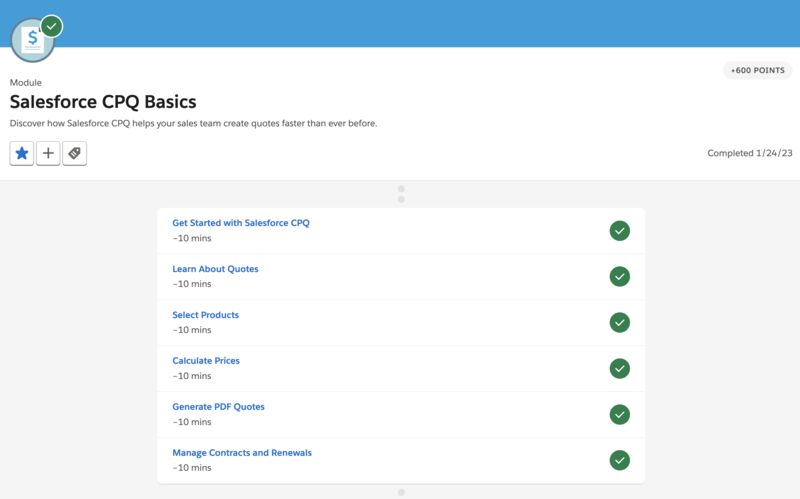Click ~10 mins under Calculate Prices
800x499 pixels.
click(x=192, y=376)
